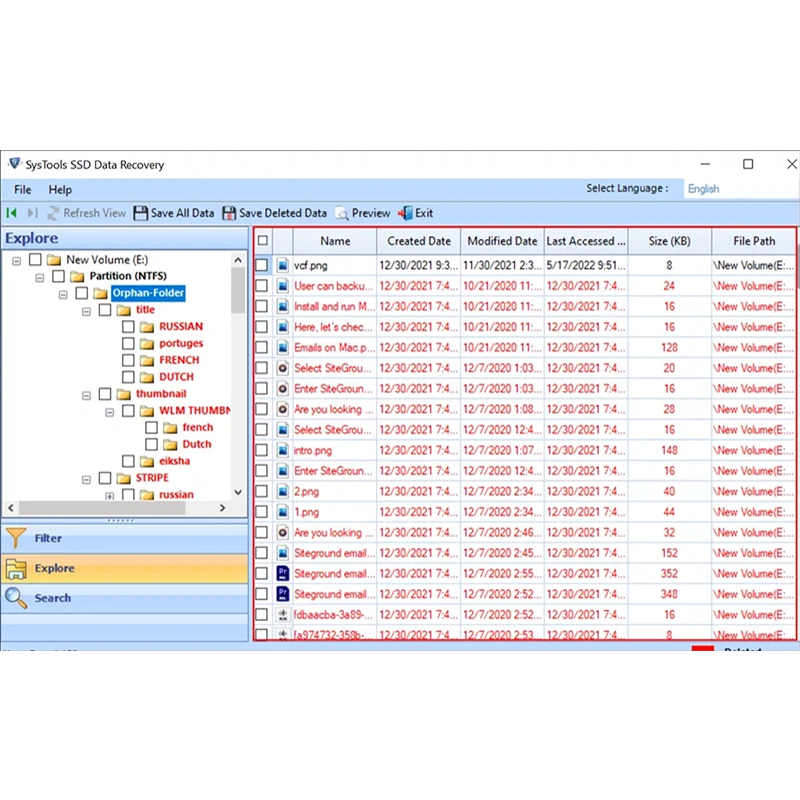The image size is (800, 800).
Task: Click the RUSSIAN folder icon in tree
Action: [147, 327]
